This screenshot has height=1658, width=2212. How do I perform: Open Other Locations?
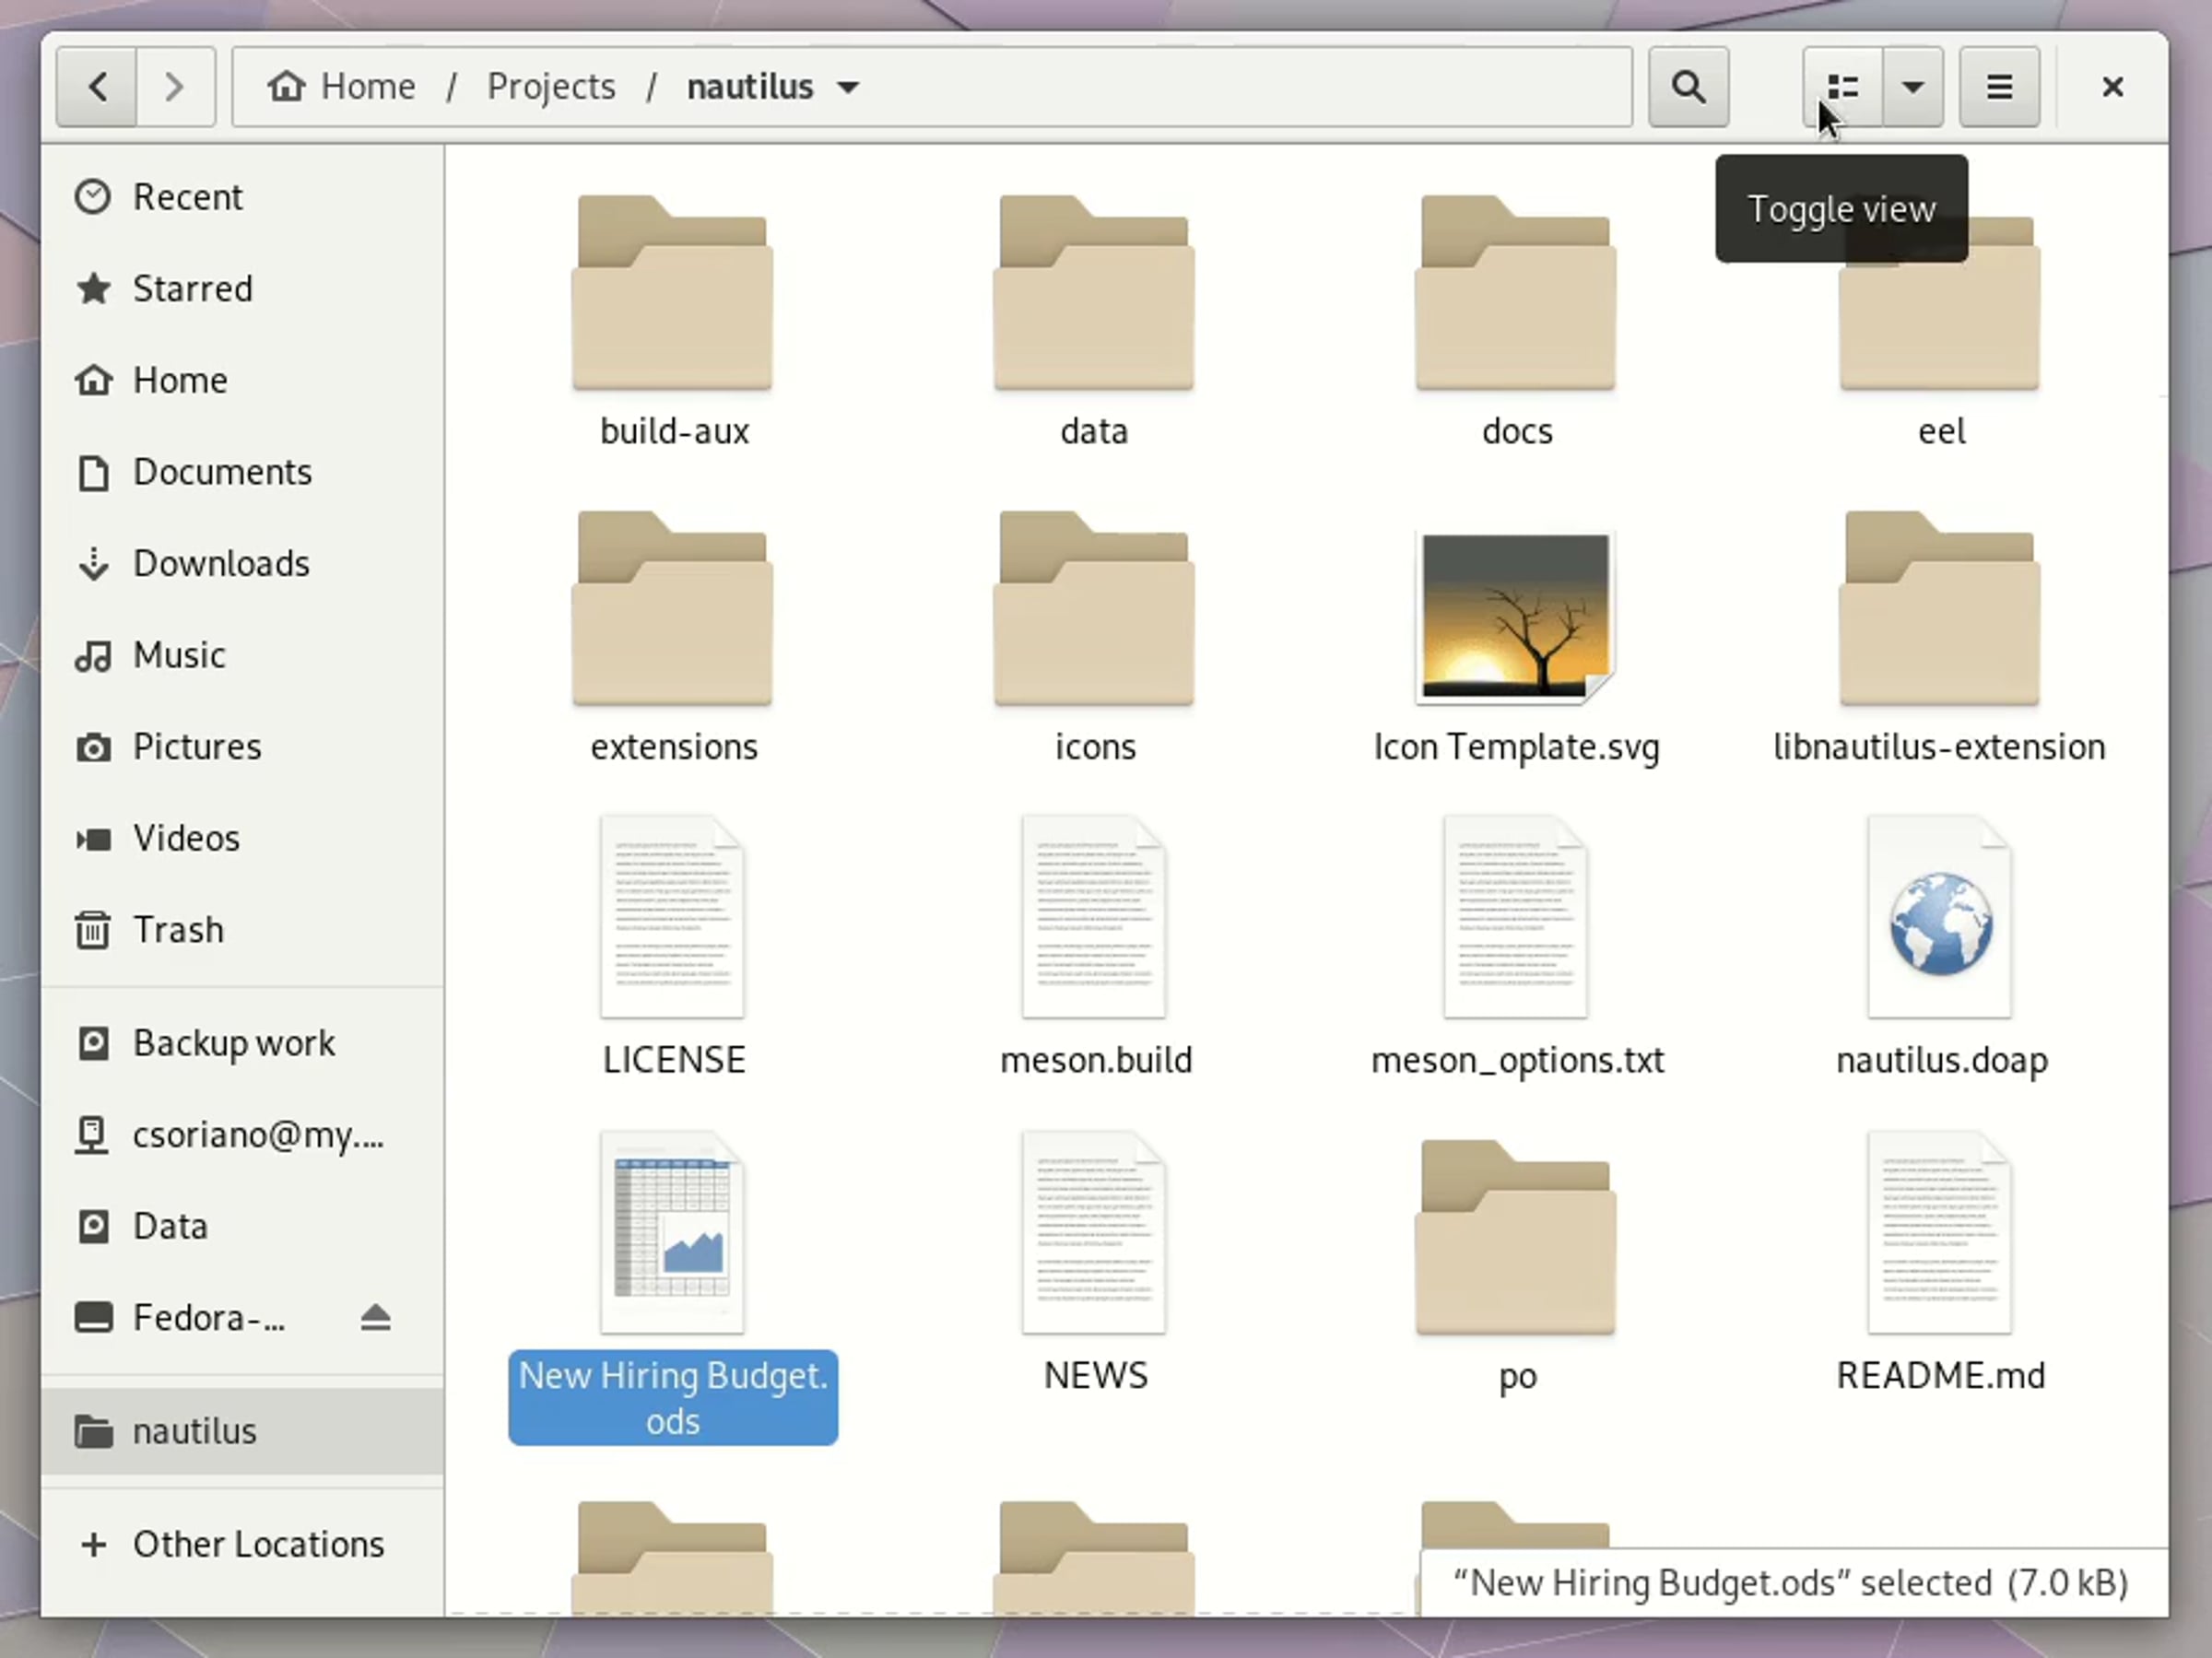[x=243, y=1544]
